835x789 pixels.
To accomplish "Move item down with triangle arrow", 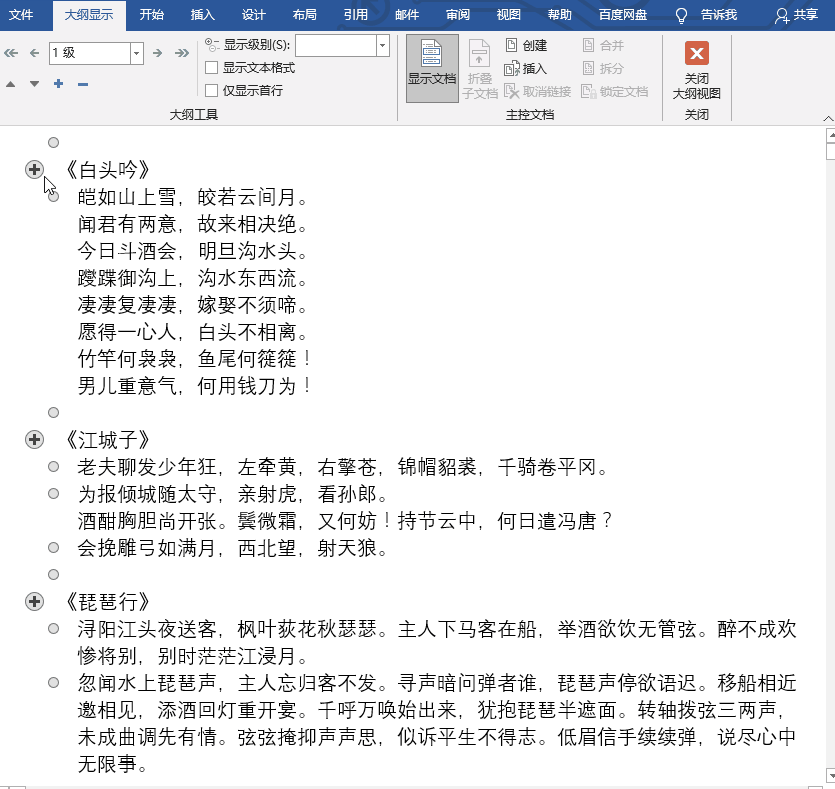I will point(34,84).
